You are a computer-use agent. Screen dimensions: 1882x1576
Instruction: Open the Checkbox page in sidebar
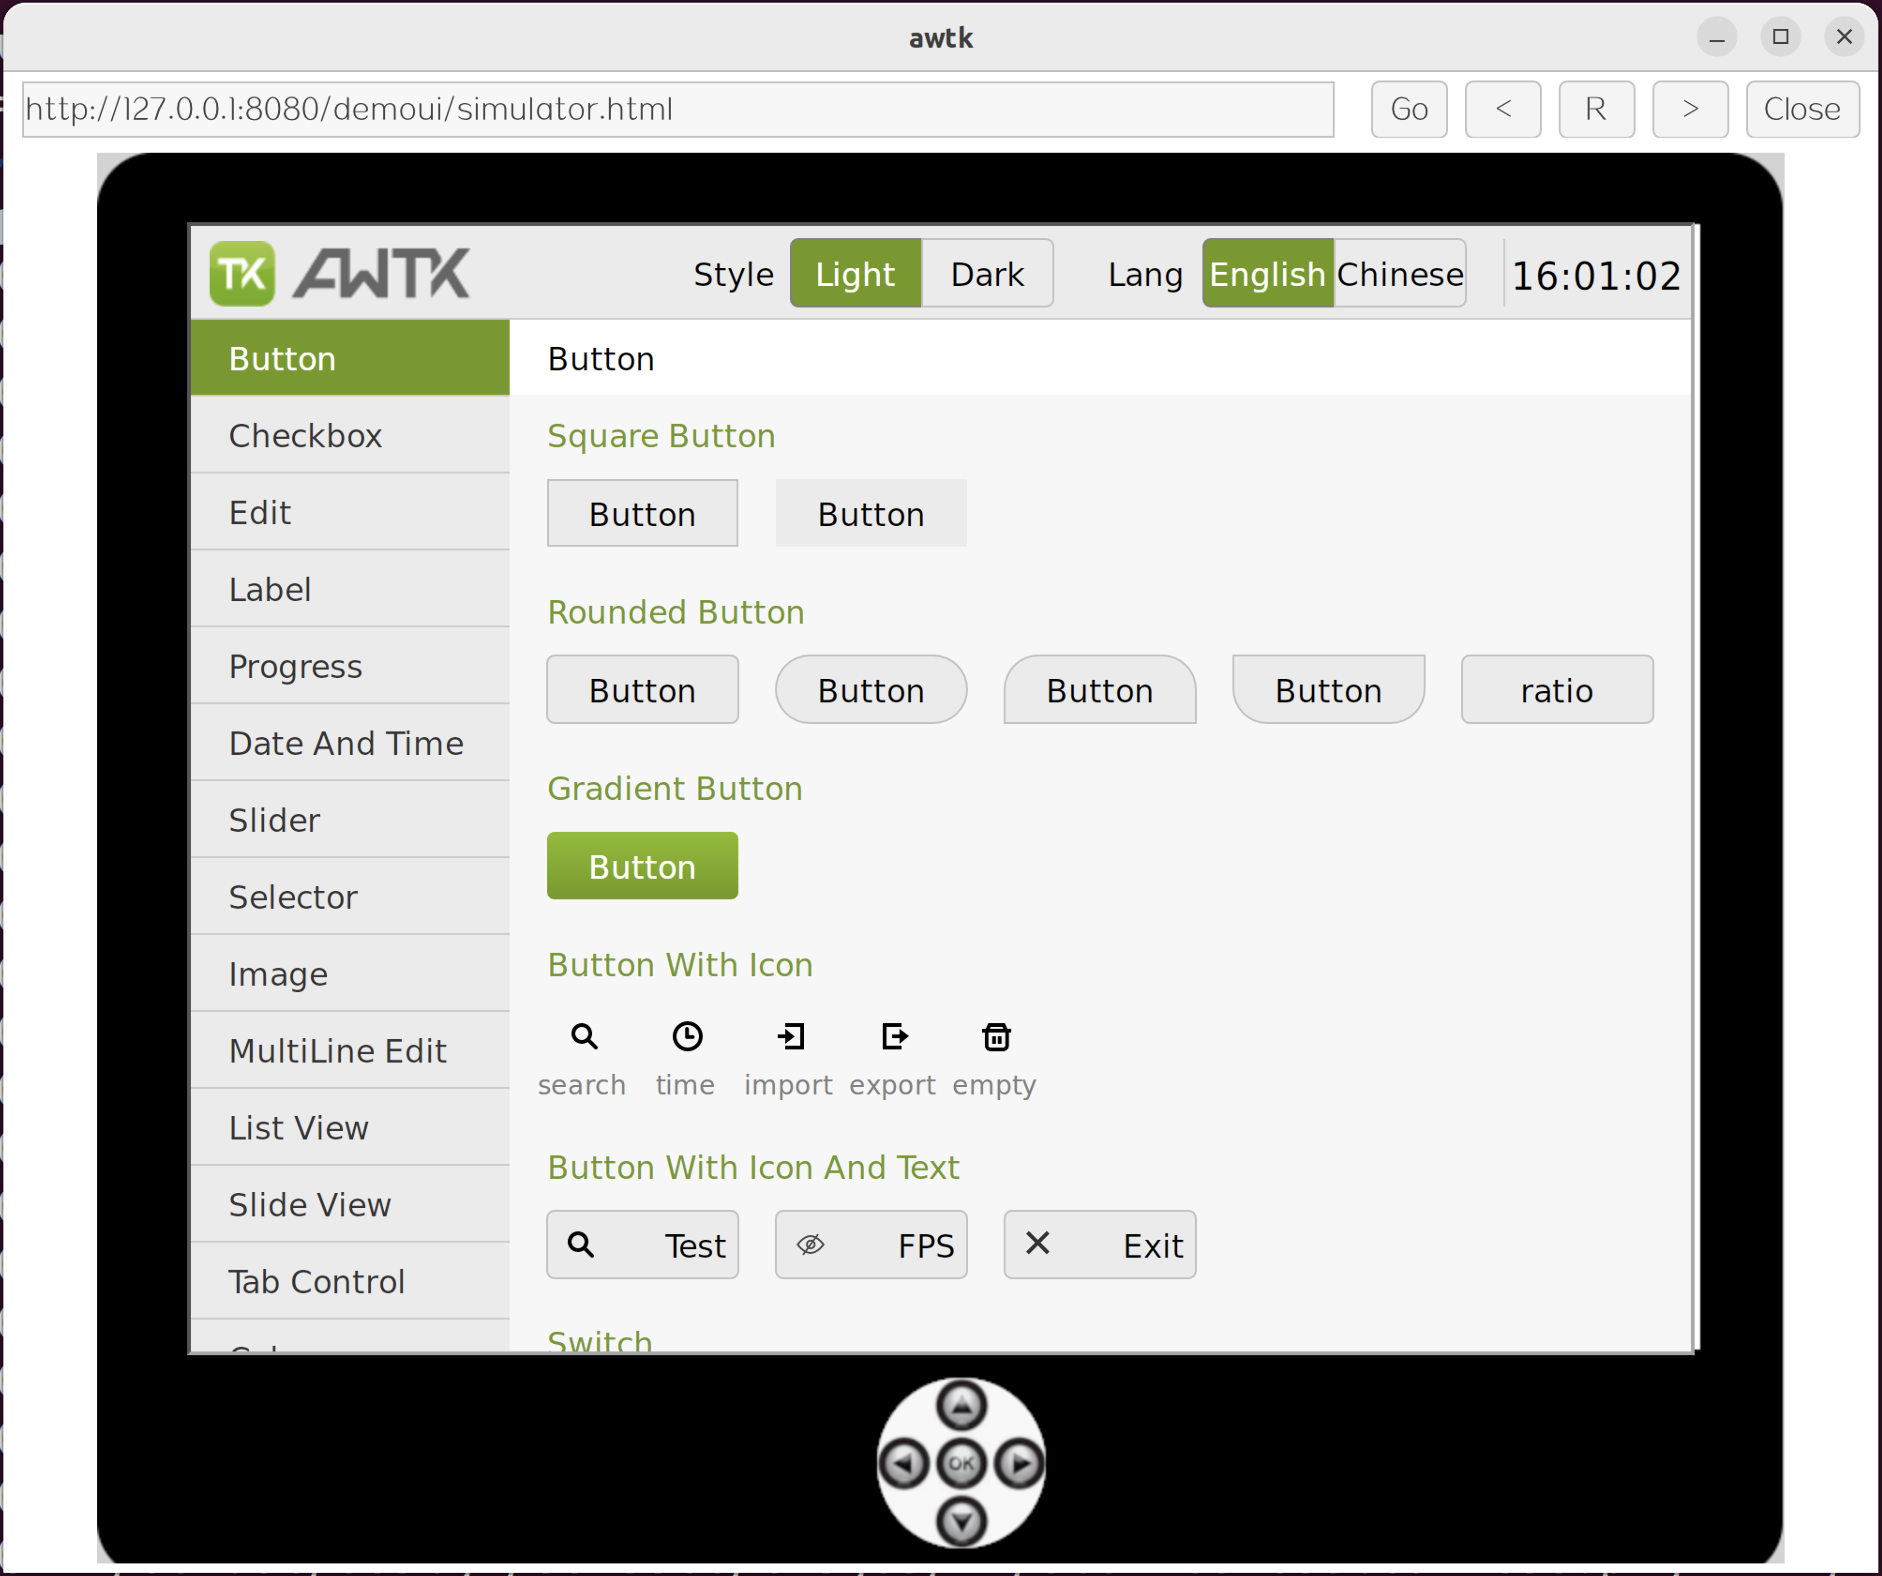click(350, 435)
